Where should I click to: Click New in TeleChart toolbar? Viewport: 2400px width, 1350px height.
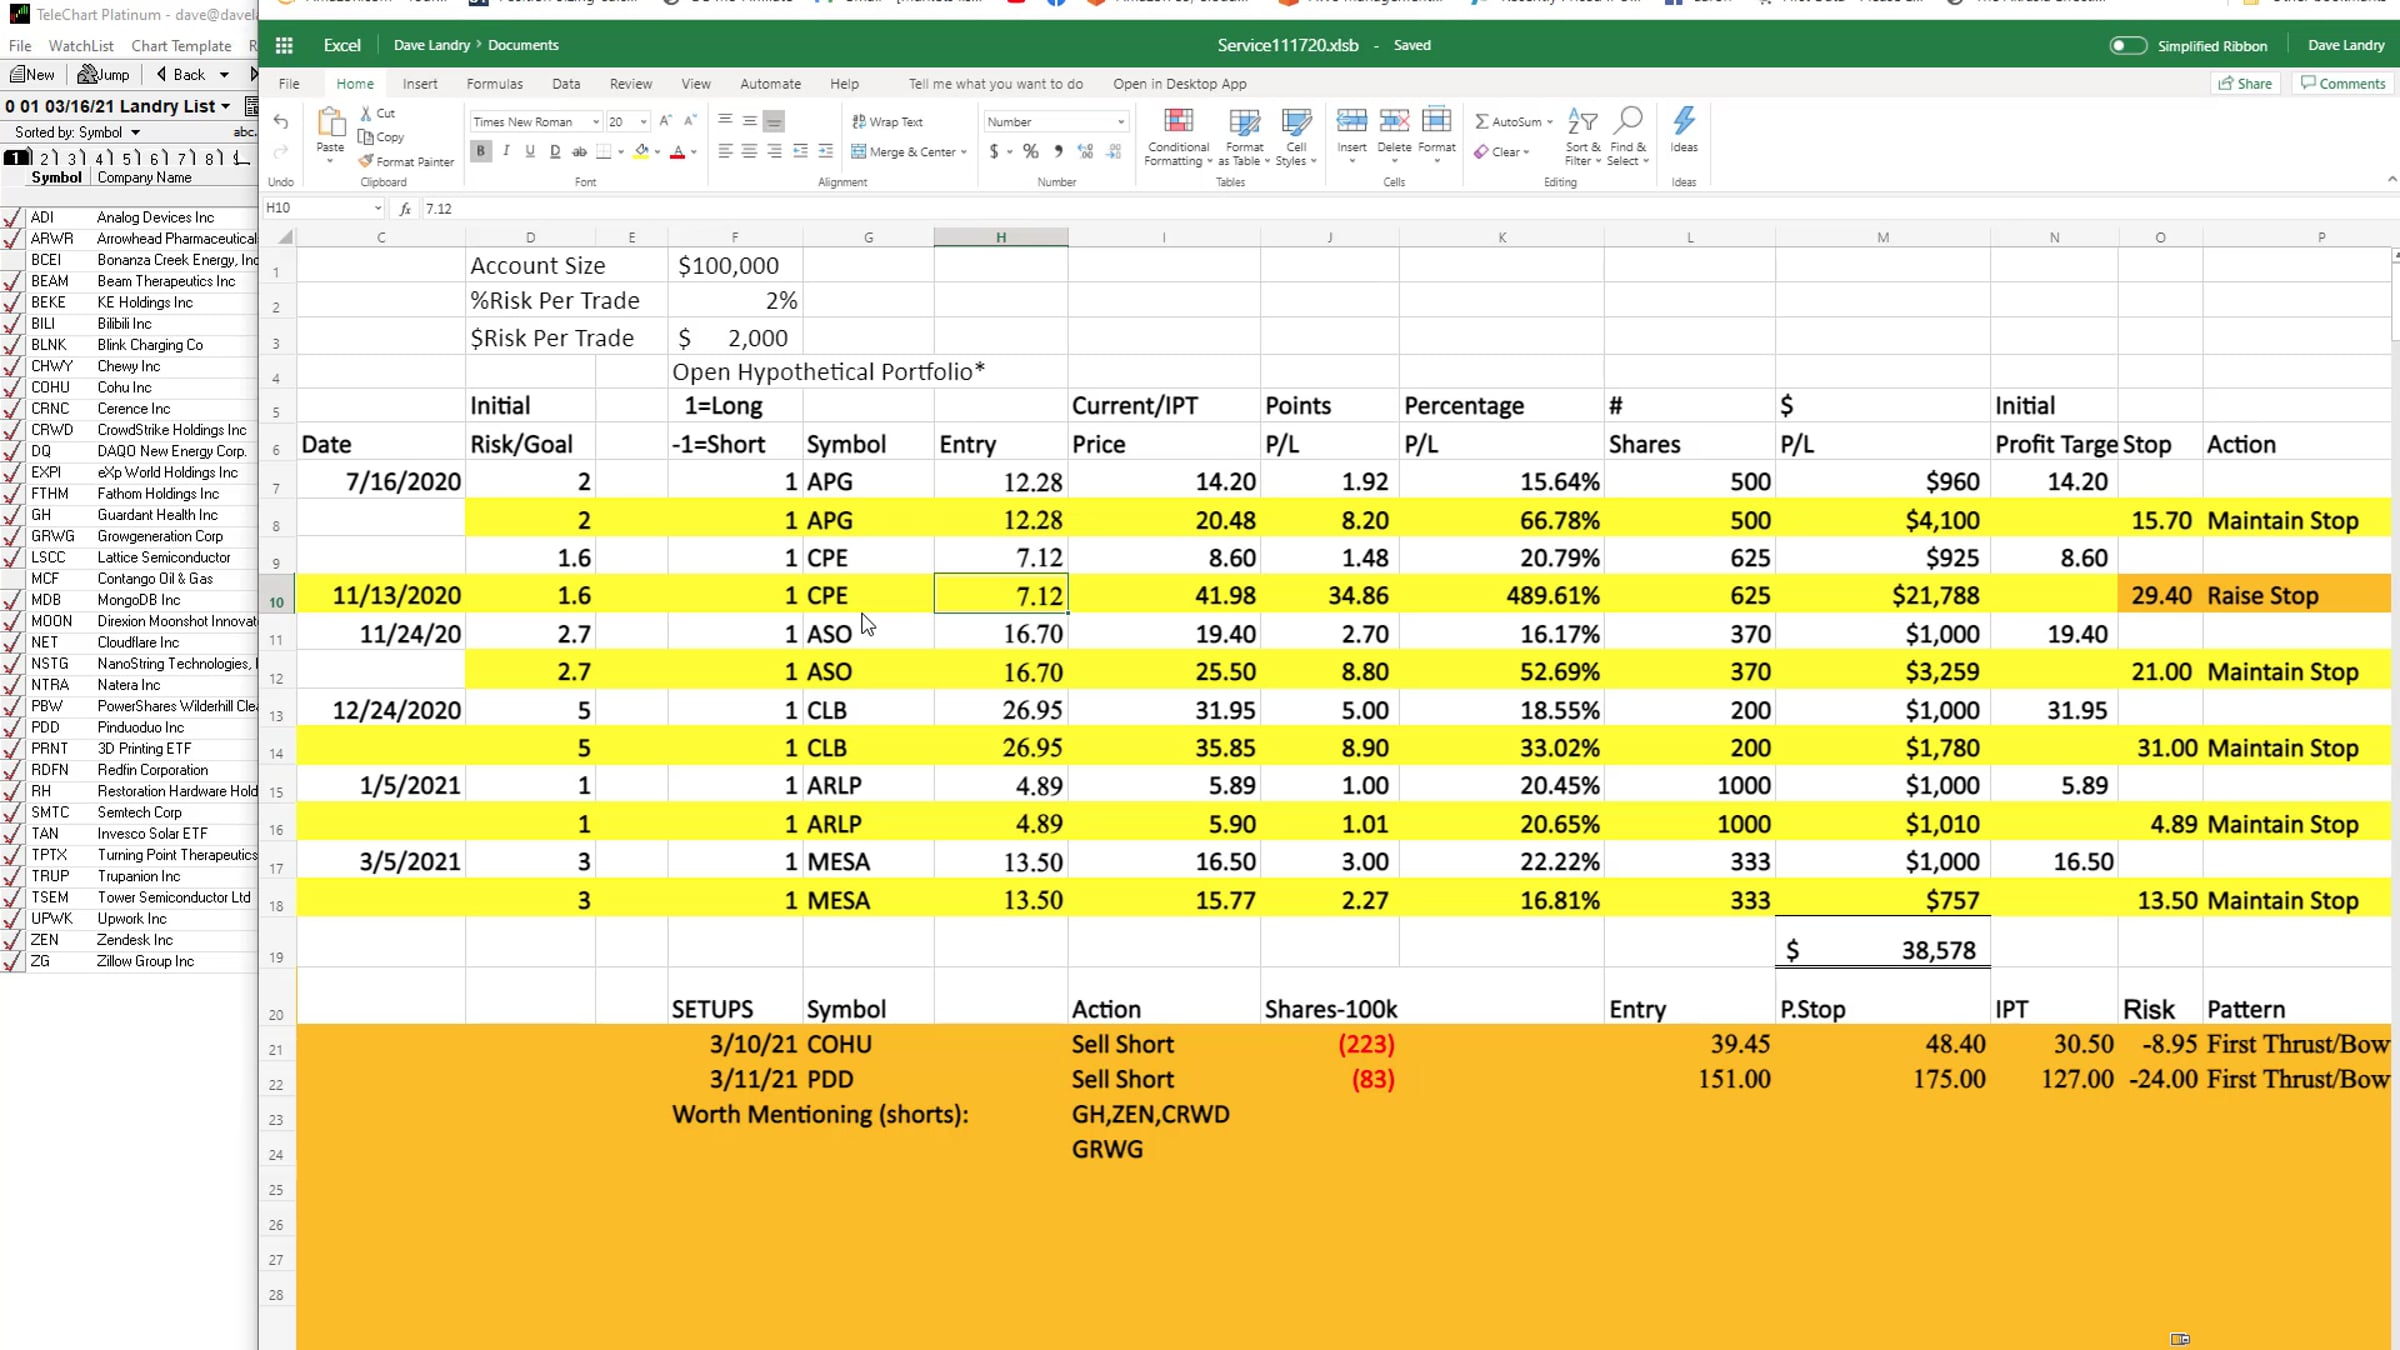pos(32,74)
